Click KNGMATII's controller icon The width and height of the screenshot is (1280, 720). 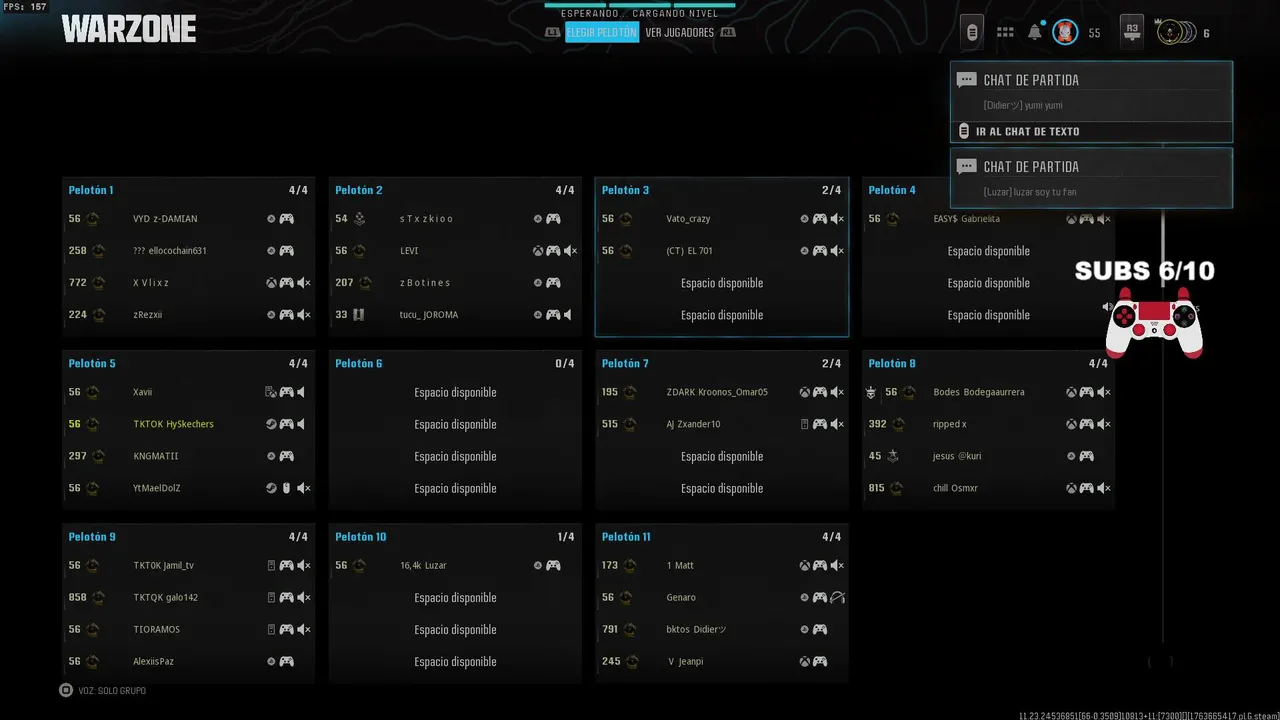(286, 456)
